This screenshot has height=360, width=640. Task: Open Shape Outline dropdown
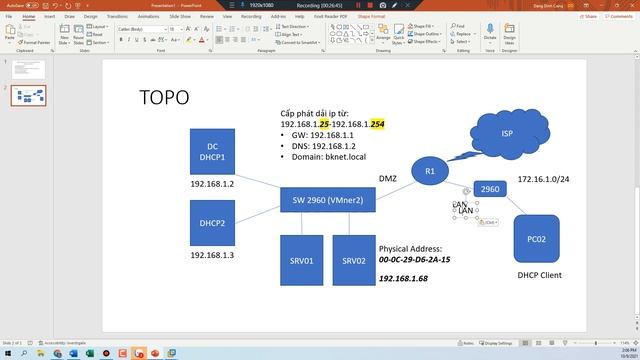(x=424, y=34)
